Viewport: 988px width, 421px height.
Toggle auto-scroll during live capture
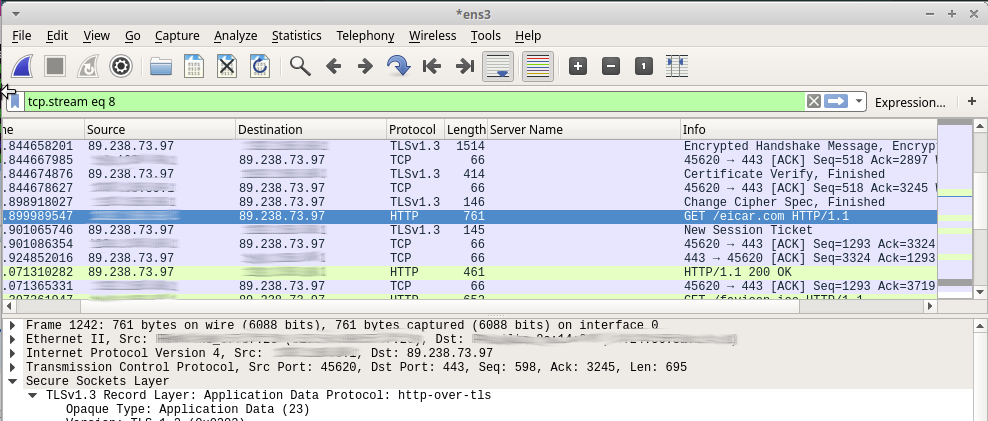498,67
